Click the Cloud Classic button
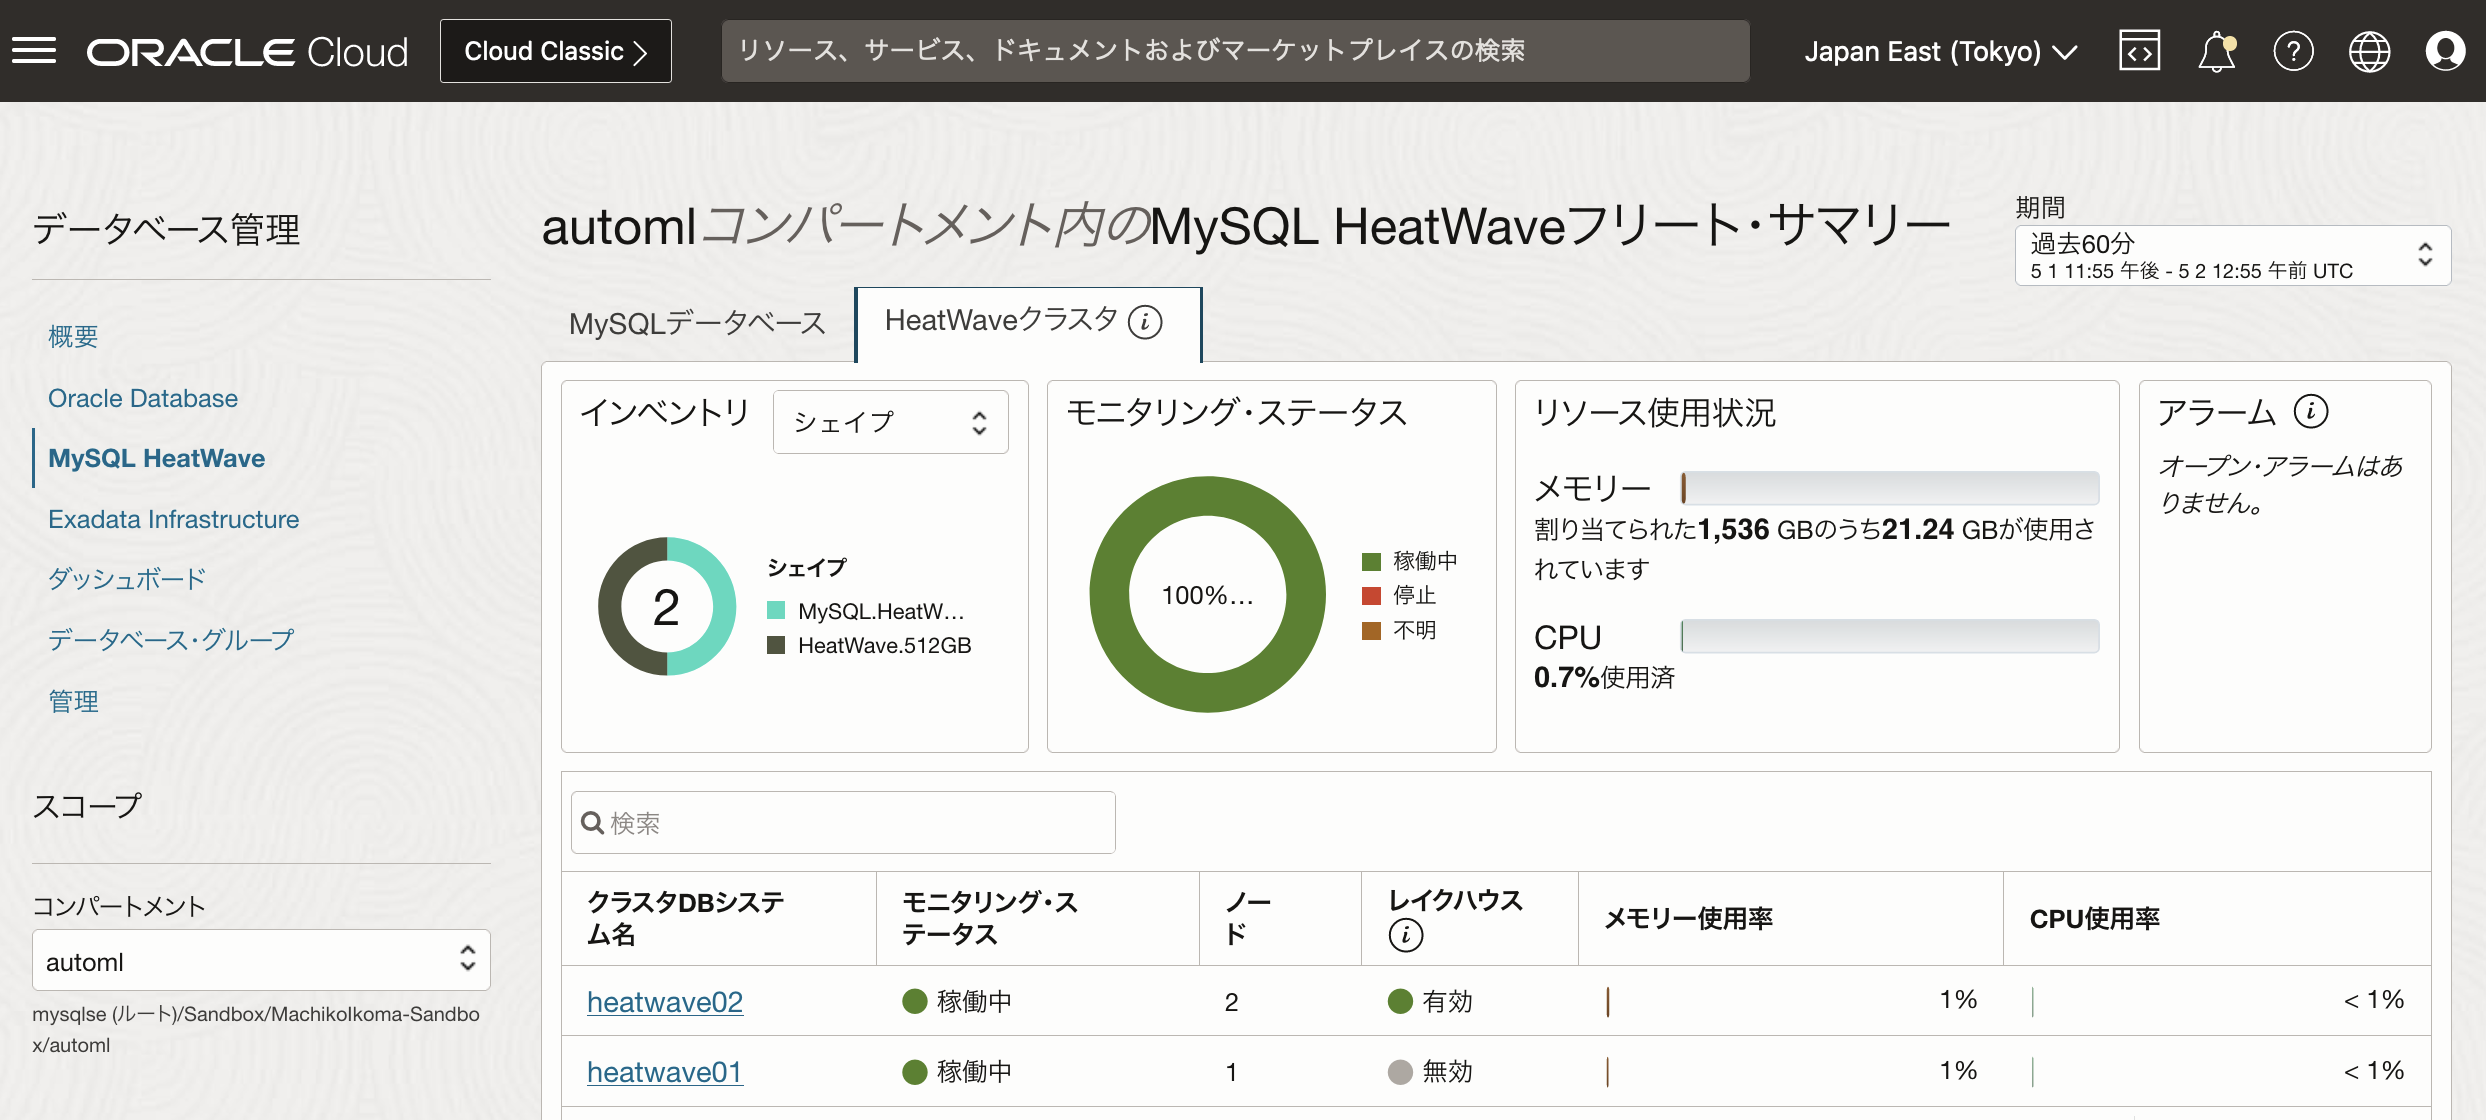The width and height of the screenshot is (2486, 1120). 555,51
